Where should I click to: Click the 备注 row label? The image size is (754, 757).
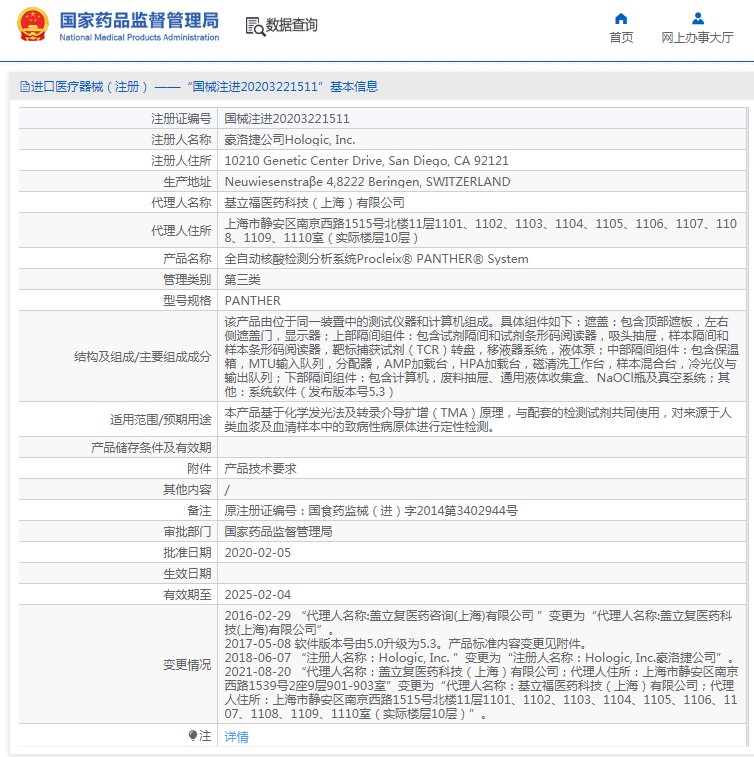click(199, 511)
